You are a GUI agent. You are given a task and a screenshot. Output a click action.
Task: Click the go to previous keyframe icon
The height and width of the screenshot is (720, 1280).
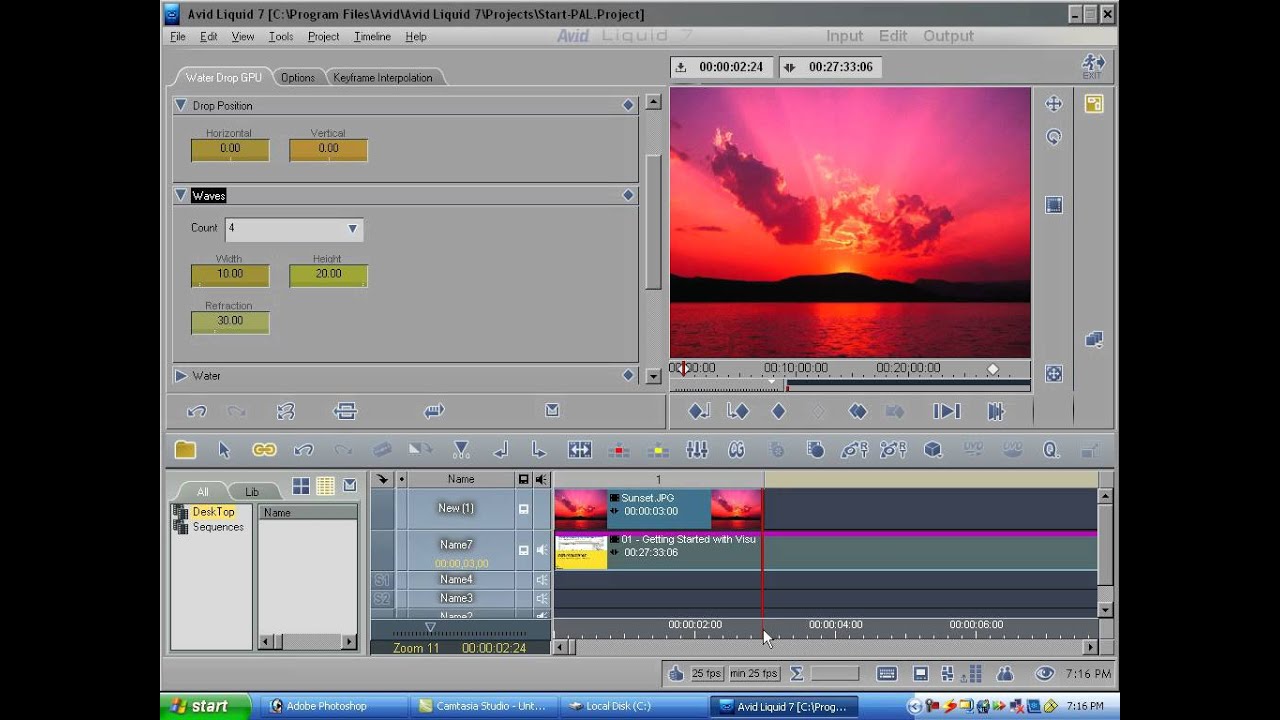[x=699, y=411]
